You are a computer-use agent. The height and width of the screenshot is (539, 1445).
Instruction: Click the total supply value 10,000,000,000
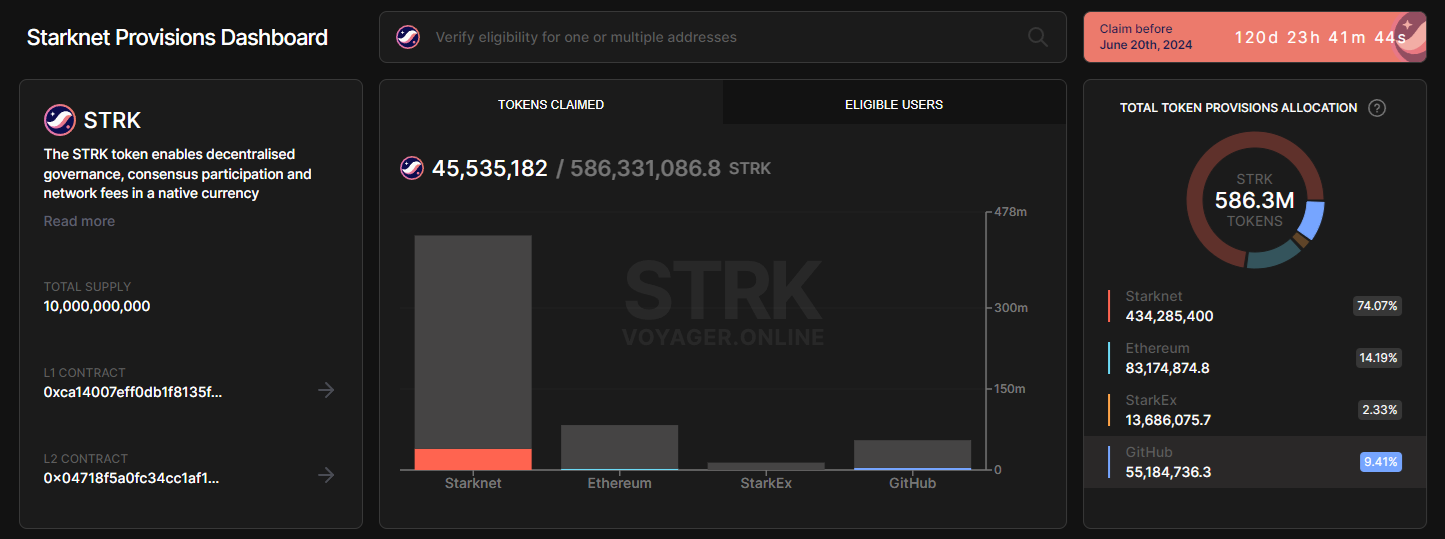point(97,306)
